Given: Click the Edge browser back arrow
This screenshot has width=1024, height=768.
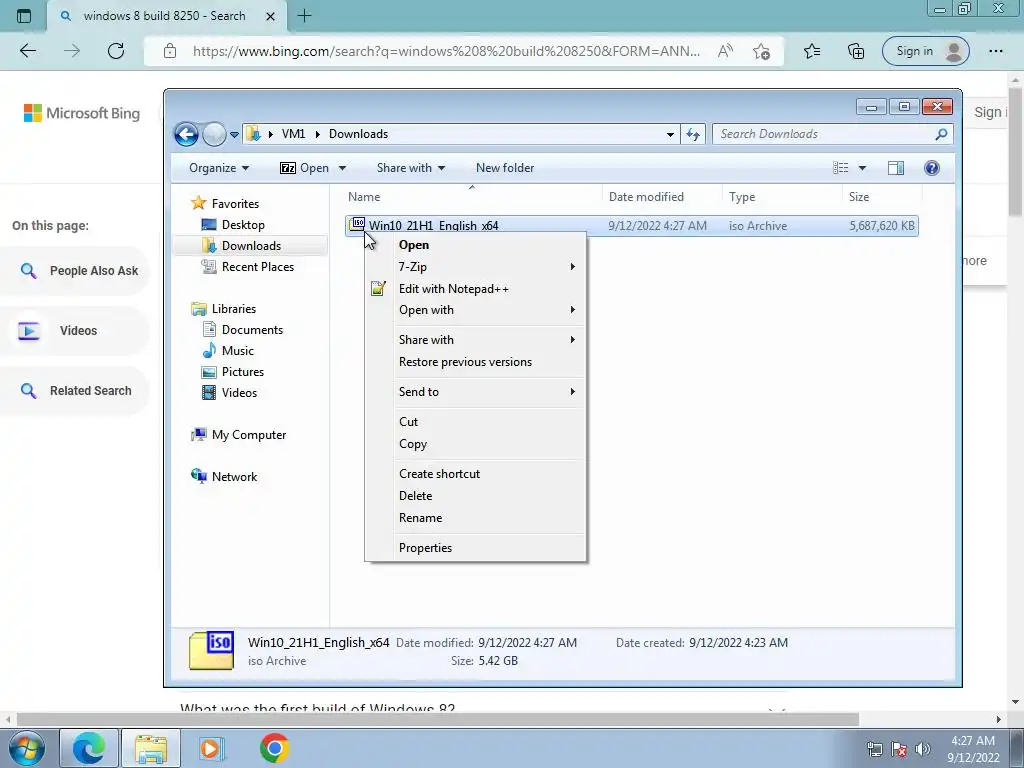Looking at the screenshot, I should coord(28,51).
